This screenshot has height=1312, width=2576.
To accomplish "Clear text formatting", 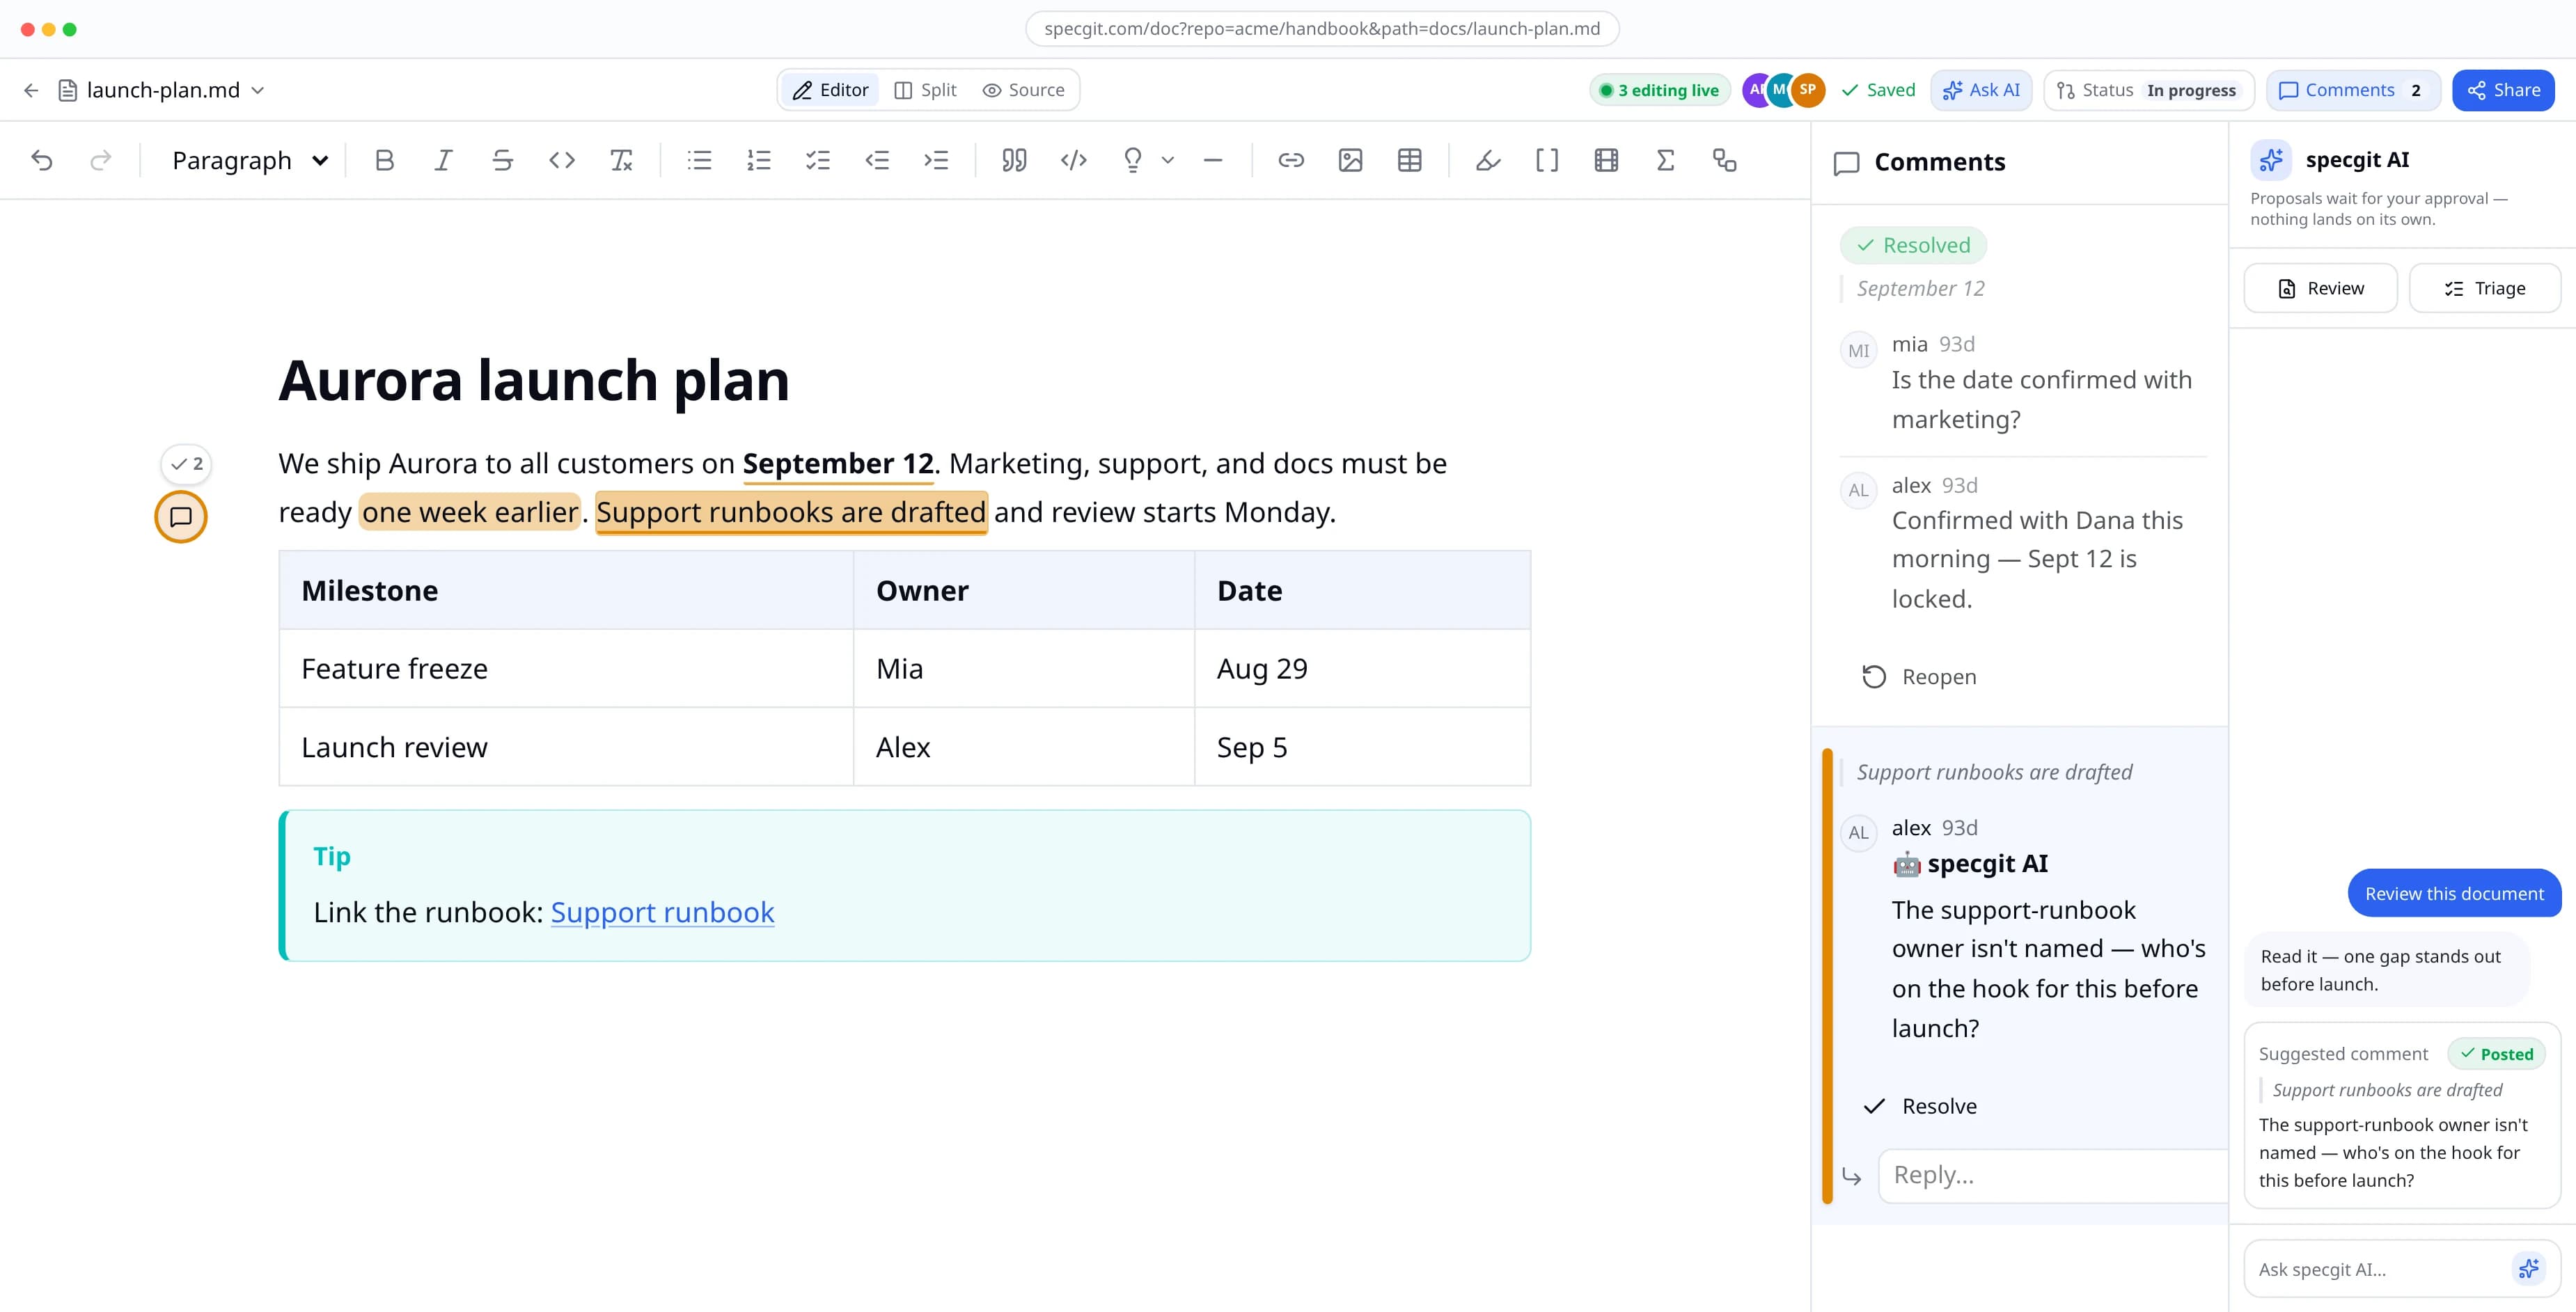I will [x=621, y=160].
